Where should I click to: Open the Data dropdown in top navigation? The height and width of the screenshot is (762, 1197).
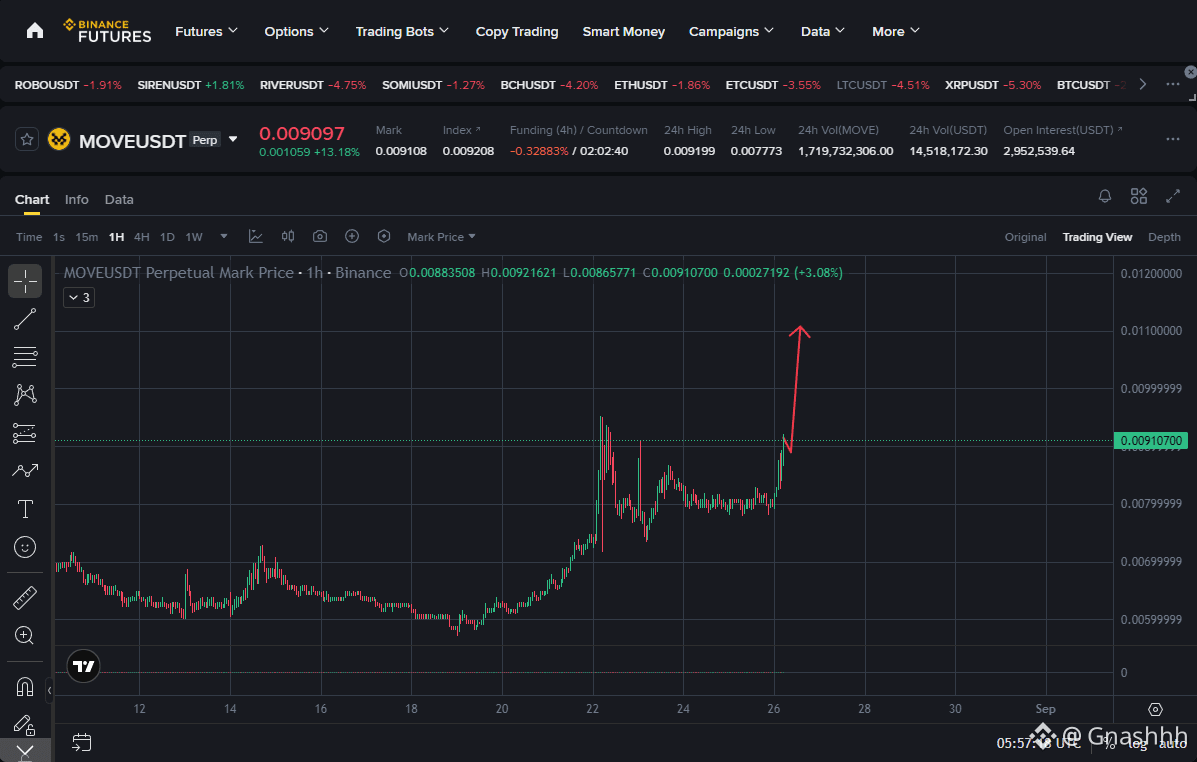[x=823, y=31]
